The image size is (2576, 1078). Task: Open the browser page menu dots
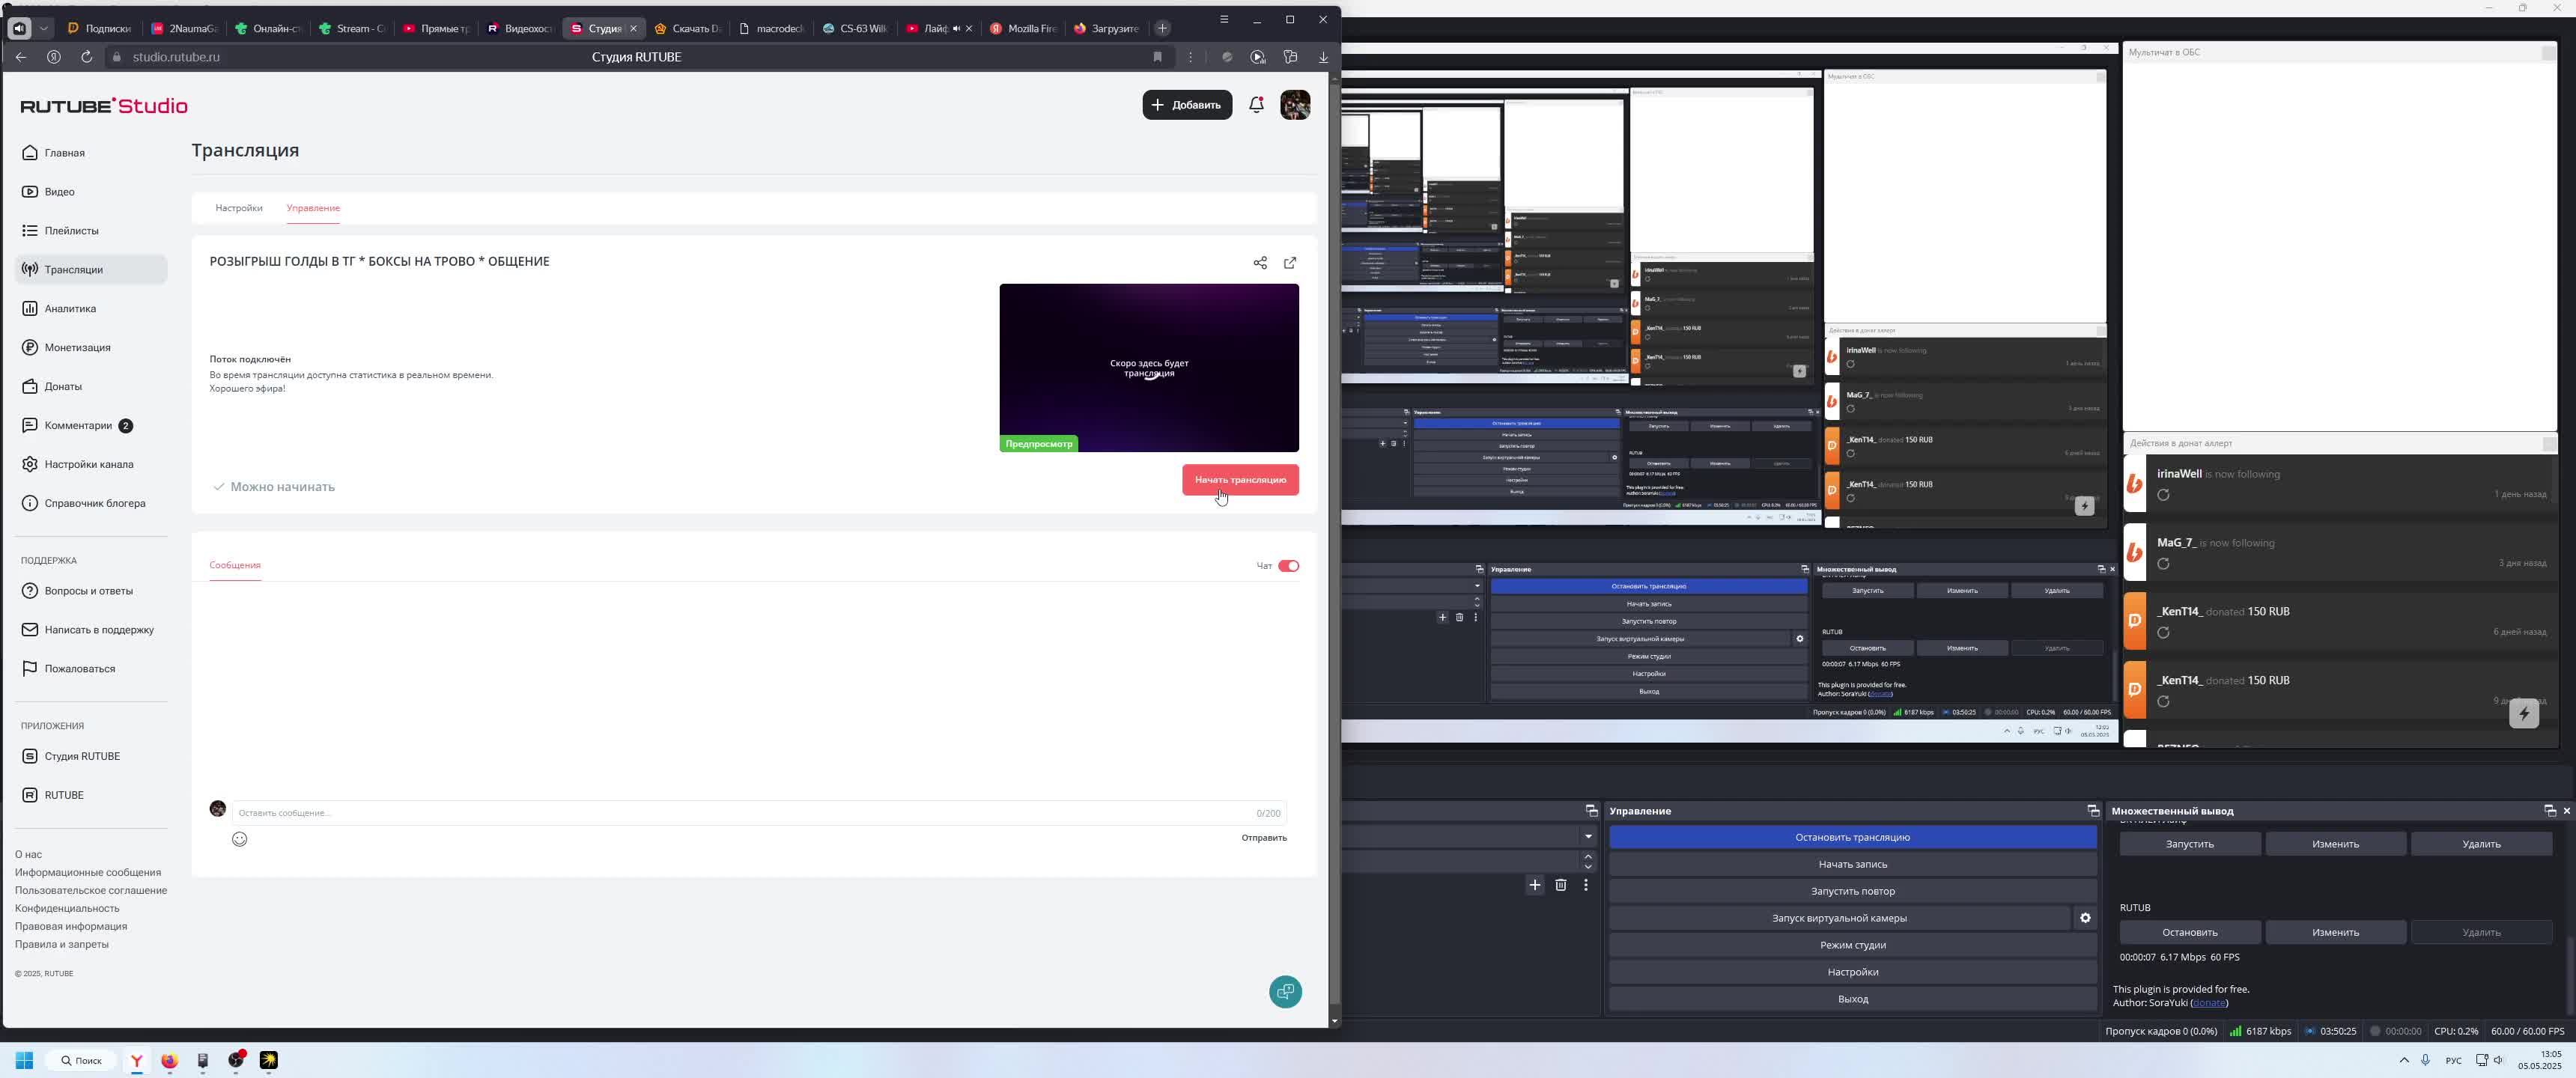(1190, 57)
